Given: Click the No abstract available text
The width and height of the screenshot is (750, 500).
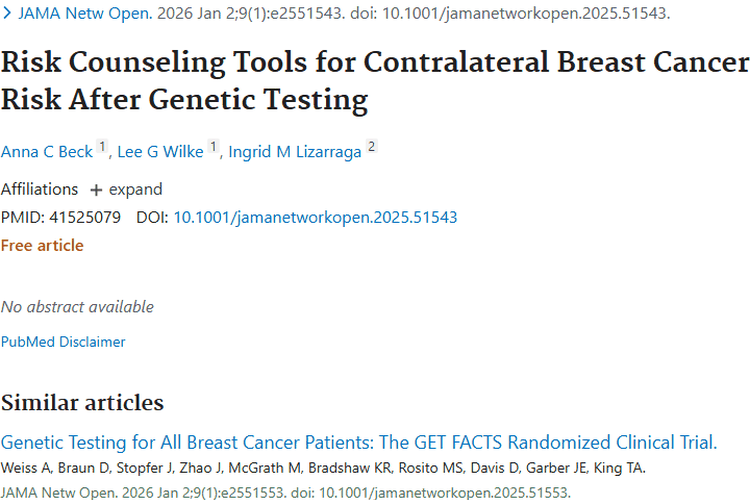Looking at the screenshot, I should tap(77, 306).
